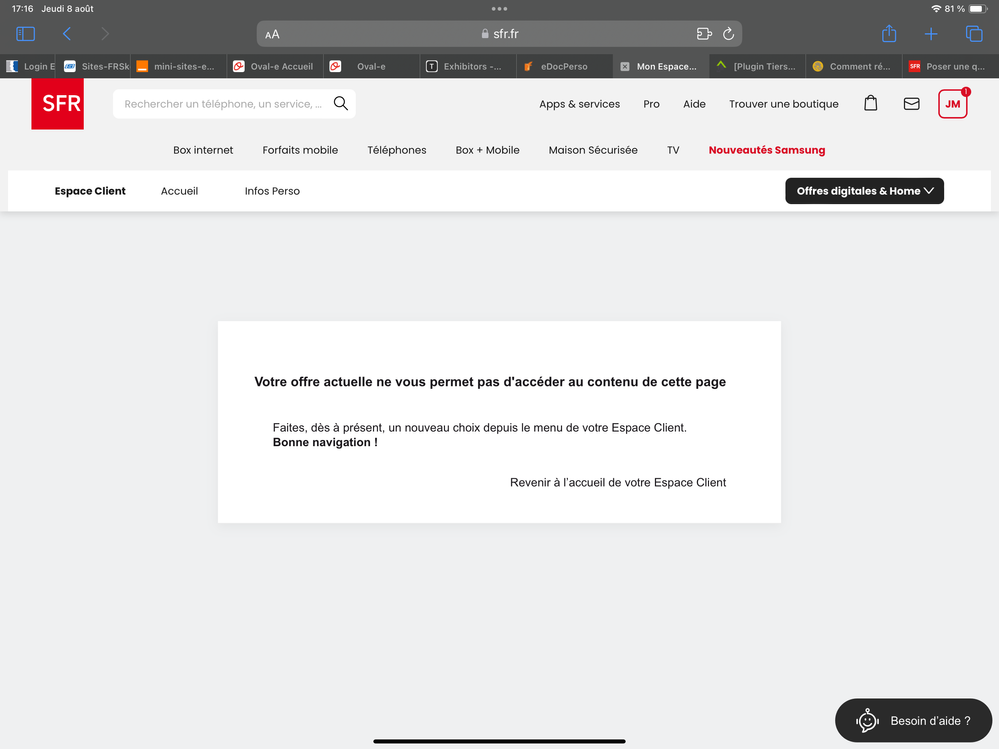The height and width of the screenshot is (749, 999).
Task: Click the SFR logo
Action: (x=57, y=104)
